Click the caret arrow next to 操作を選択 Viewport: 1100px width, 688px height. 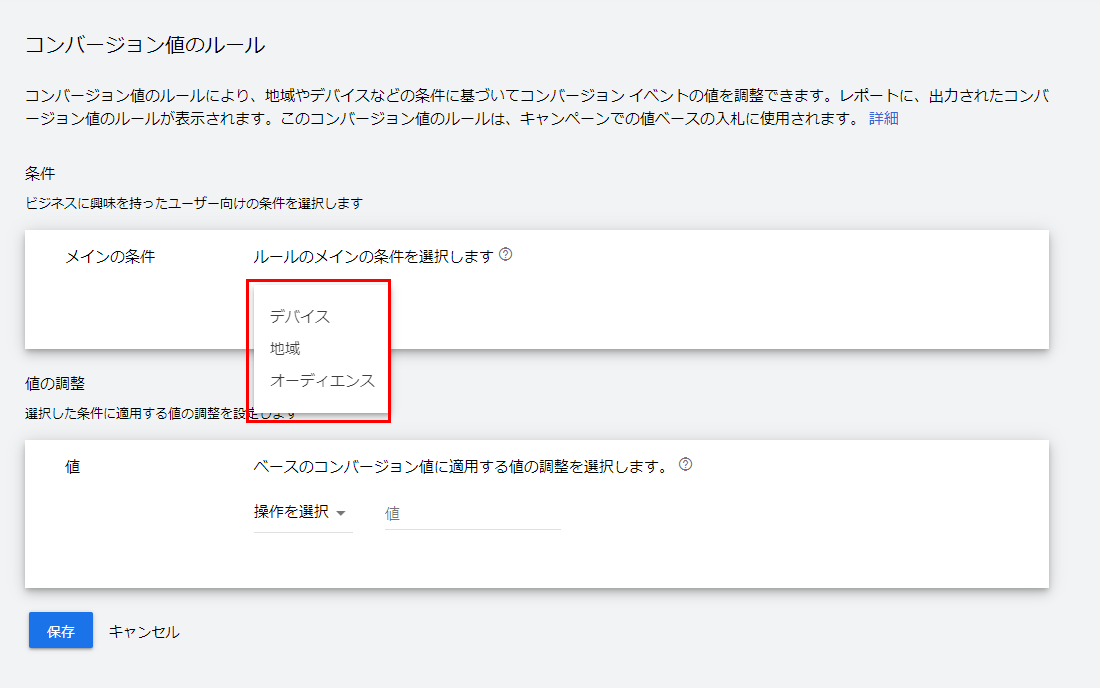click(341, 513)
